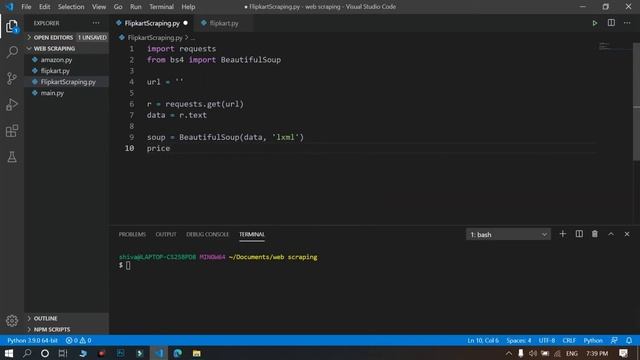Select Python 3.9.0 64-bit interpreter

[x=32, y=340]
